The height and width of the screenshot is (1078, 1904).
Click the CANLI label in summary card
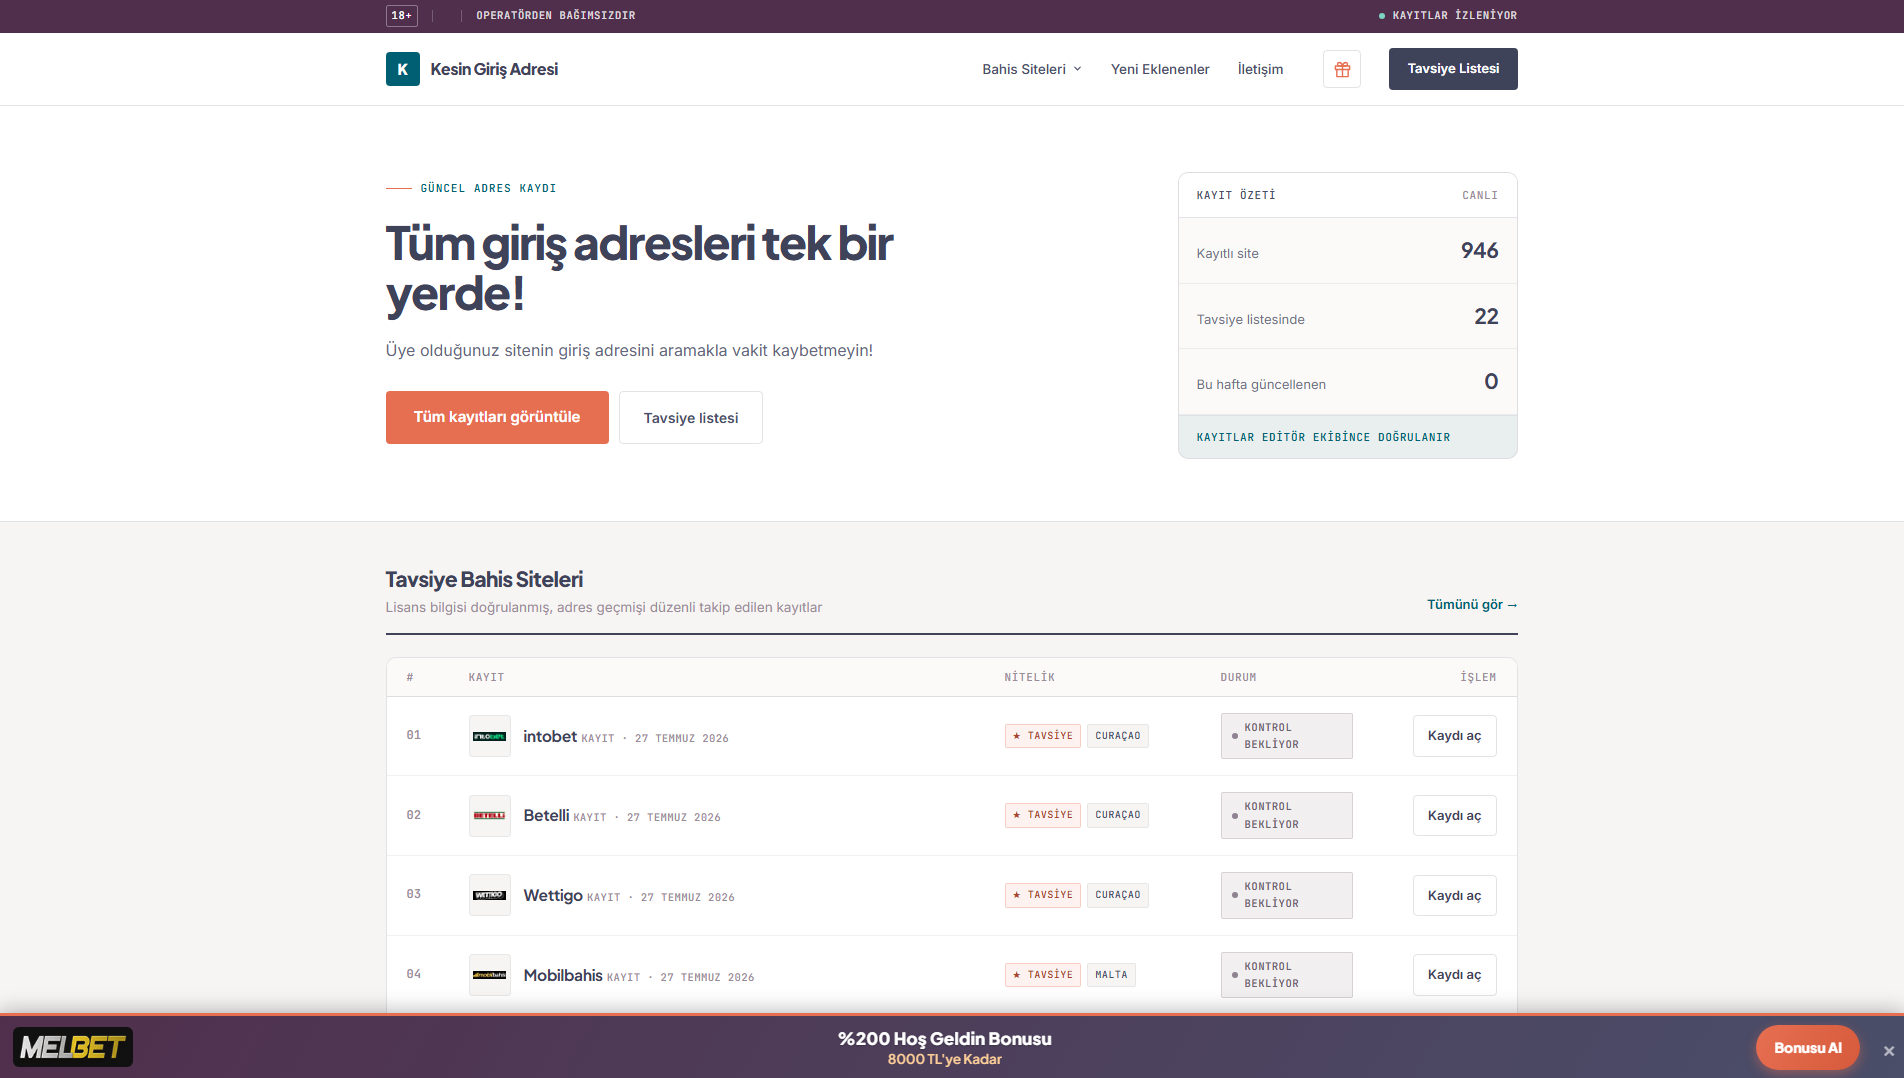coord(1480,195)
